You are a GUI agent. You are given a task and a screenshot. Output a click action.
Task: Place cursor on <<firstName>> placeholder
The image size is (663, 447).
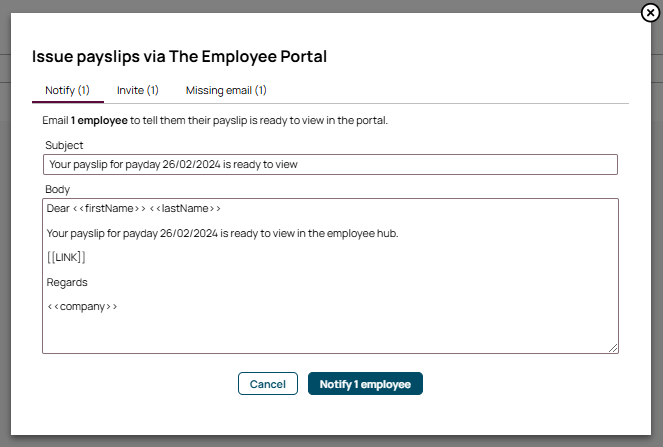click(109, 208)
